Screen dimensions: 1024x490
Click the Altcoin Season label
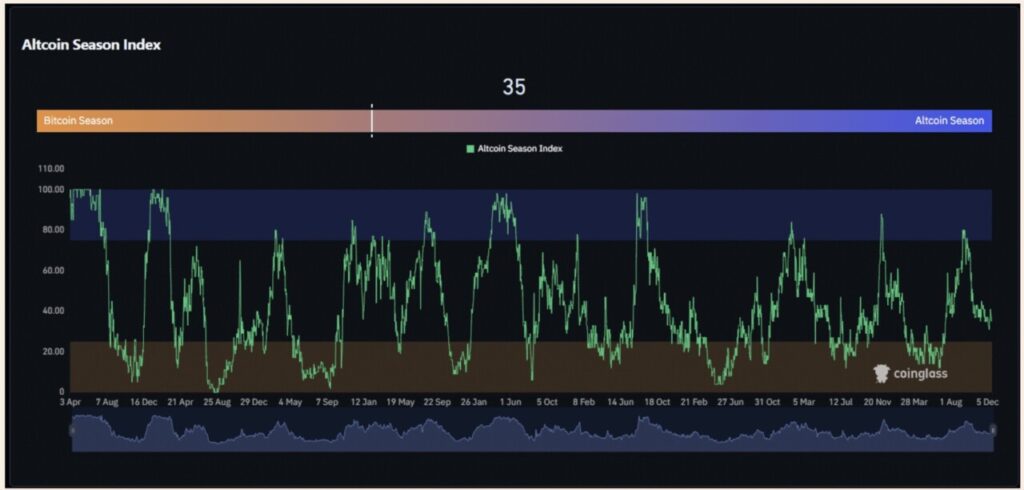[x=949, y=121]
